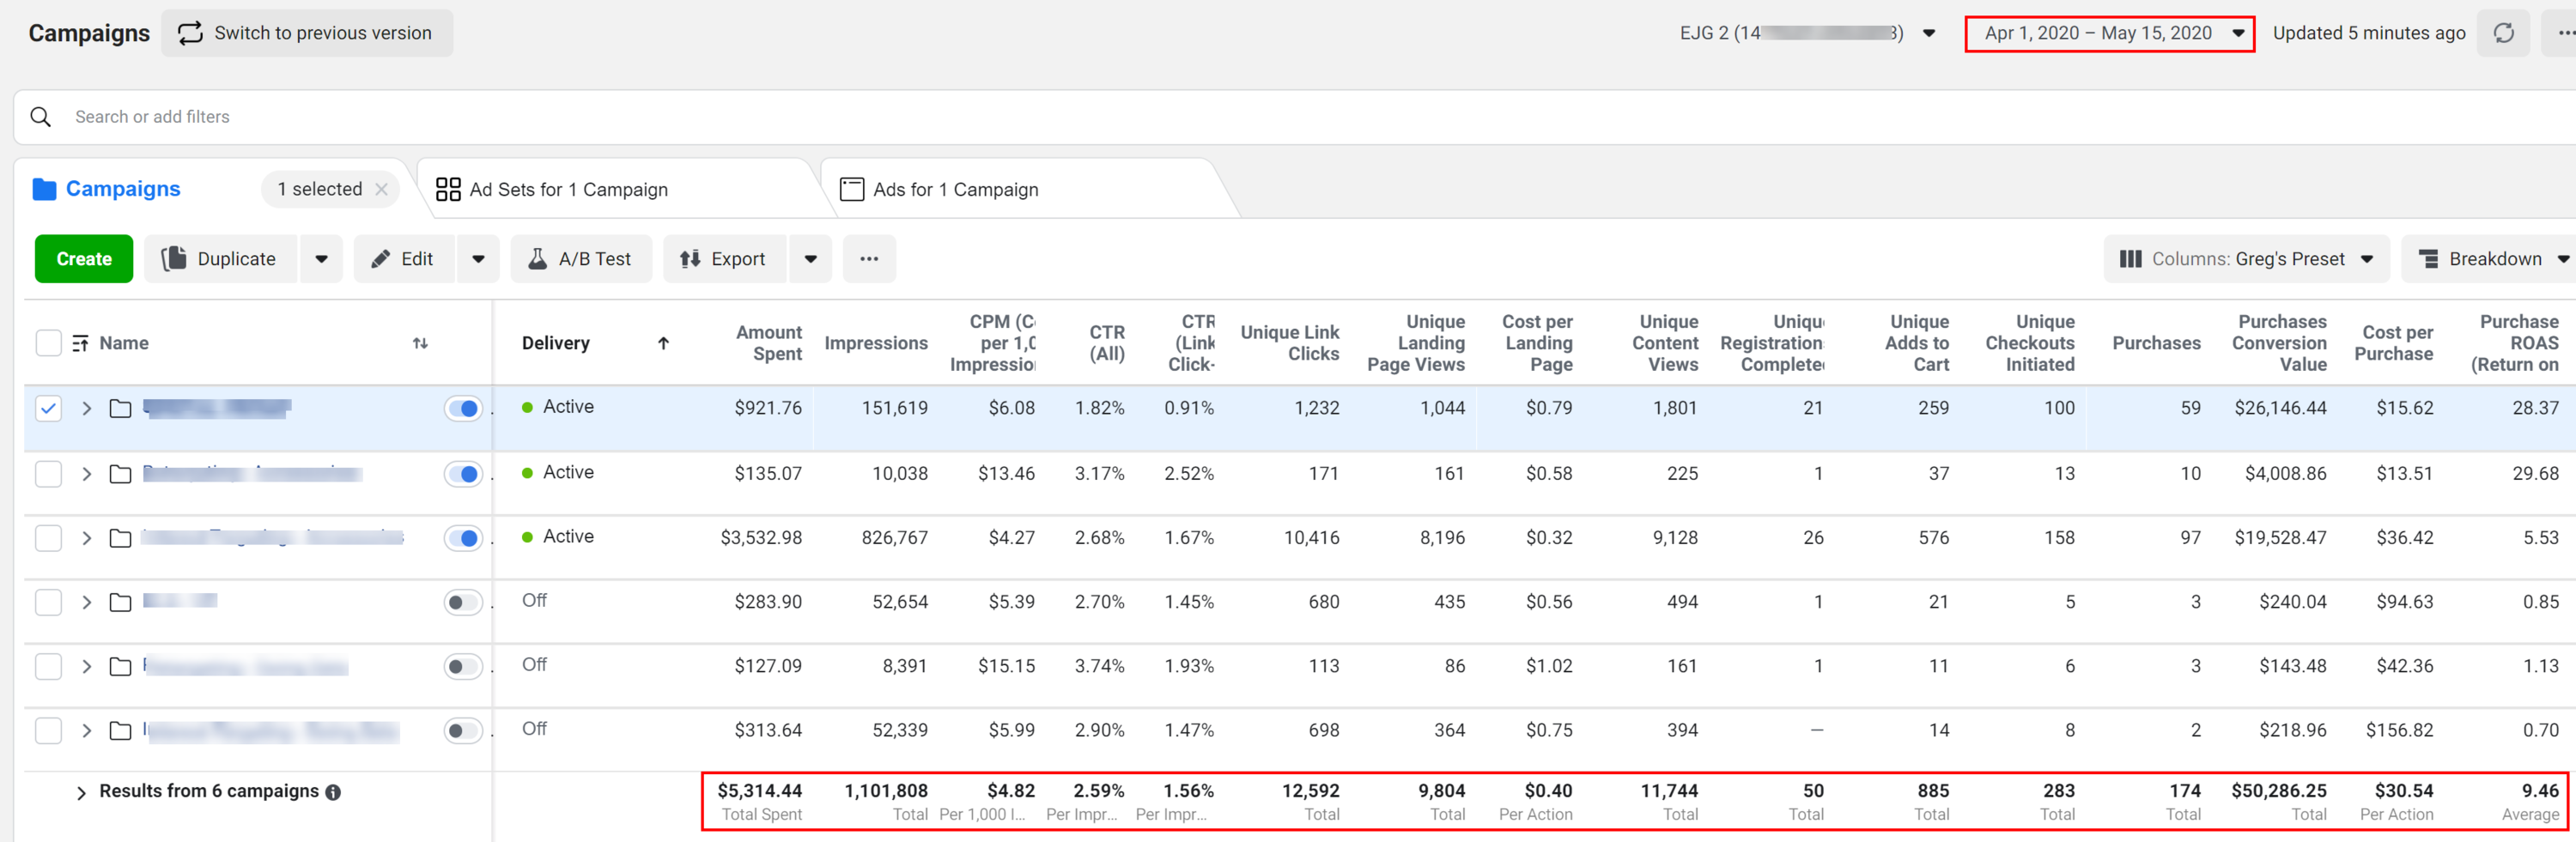Click the Campaigns folder icon in tab
This screenshot has height=842, width=2576.
coord(44,189)
